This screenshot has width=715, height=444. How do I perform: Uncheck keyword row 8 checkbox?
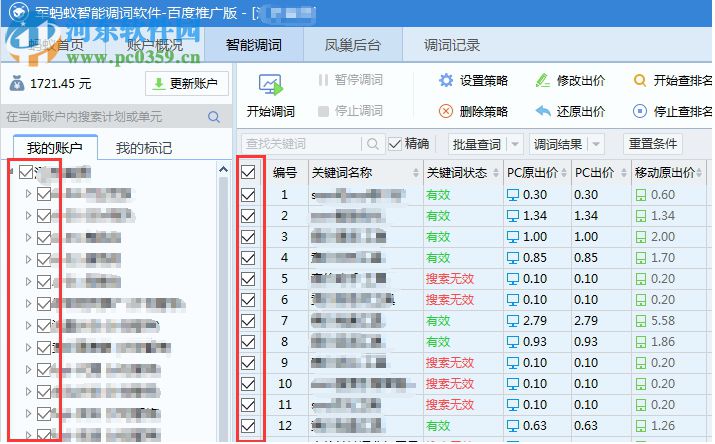(248, 342)
